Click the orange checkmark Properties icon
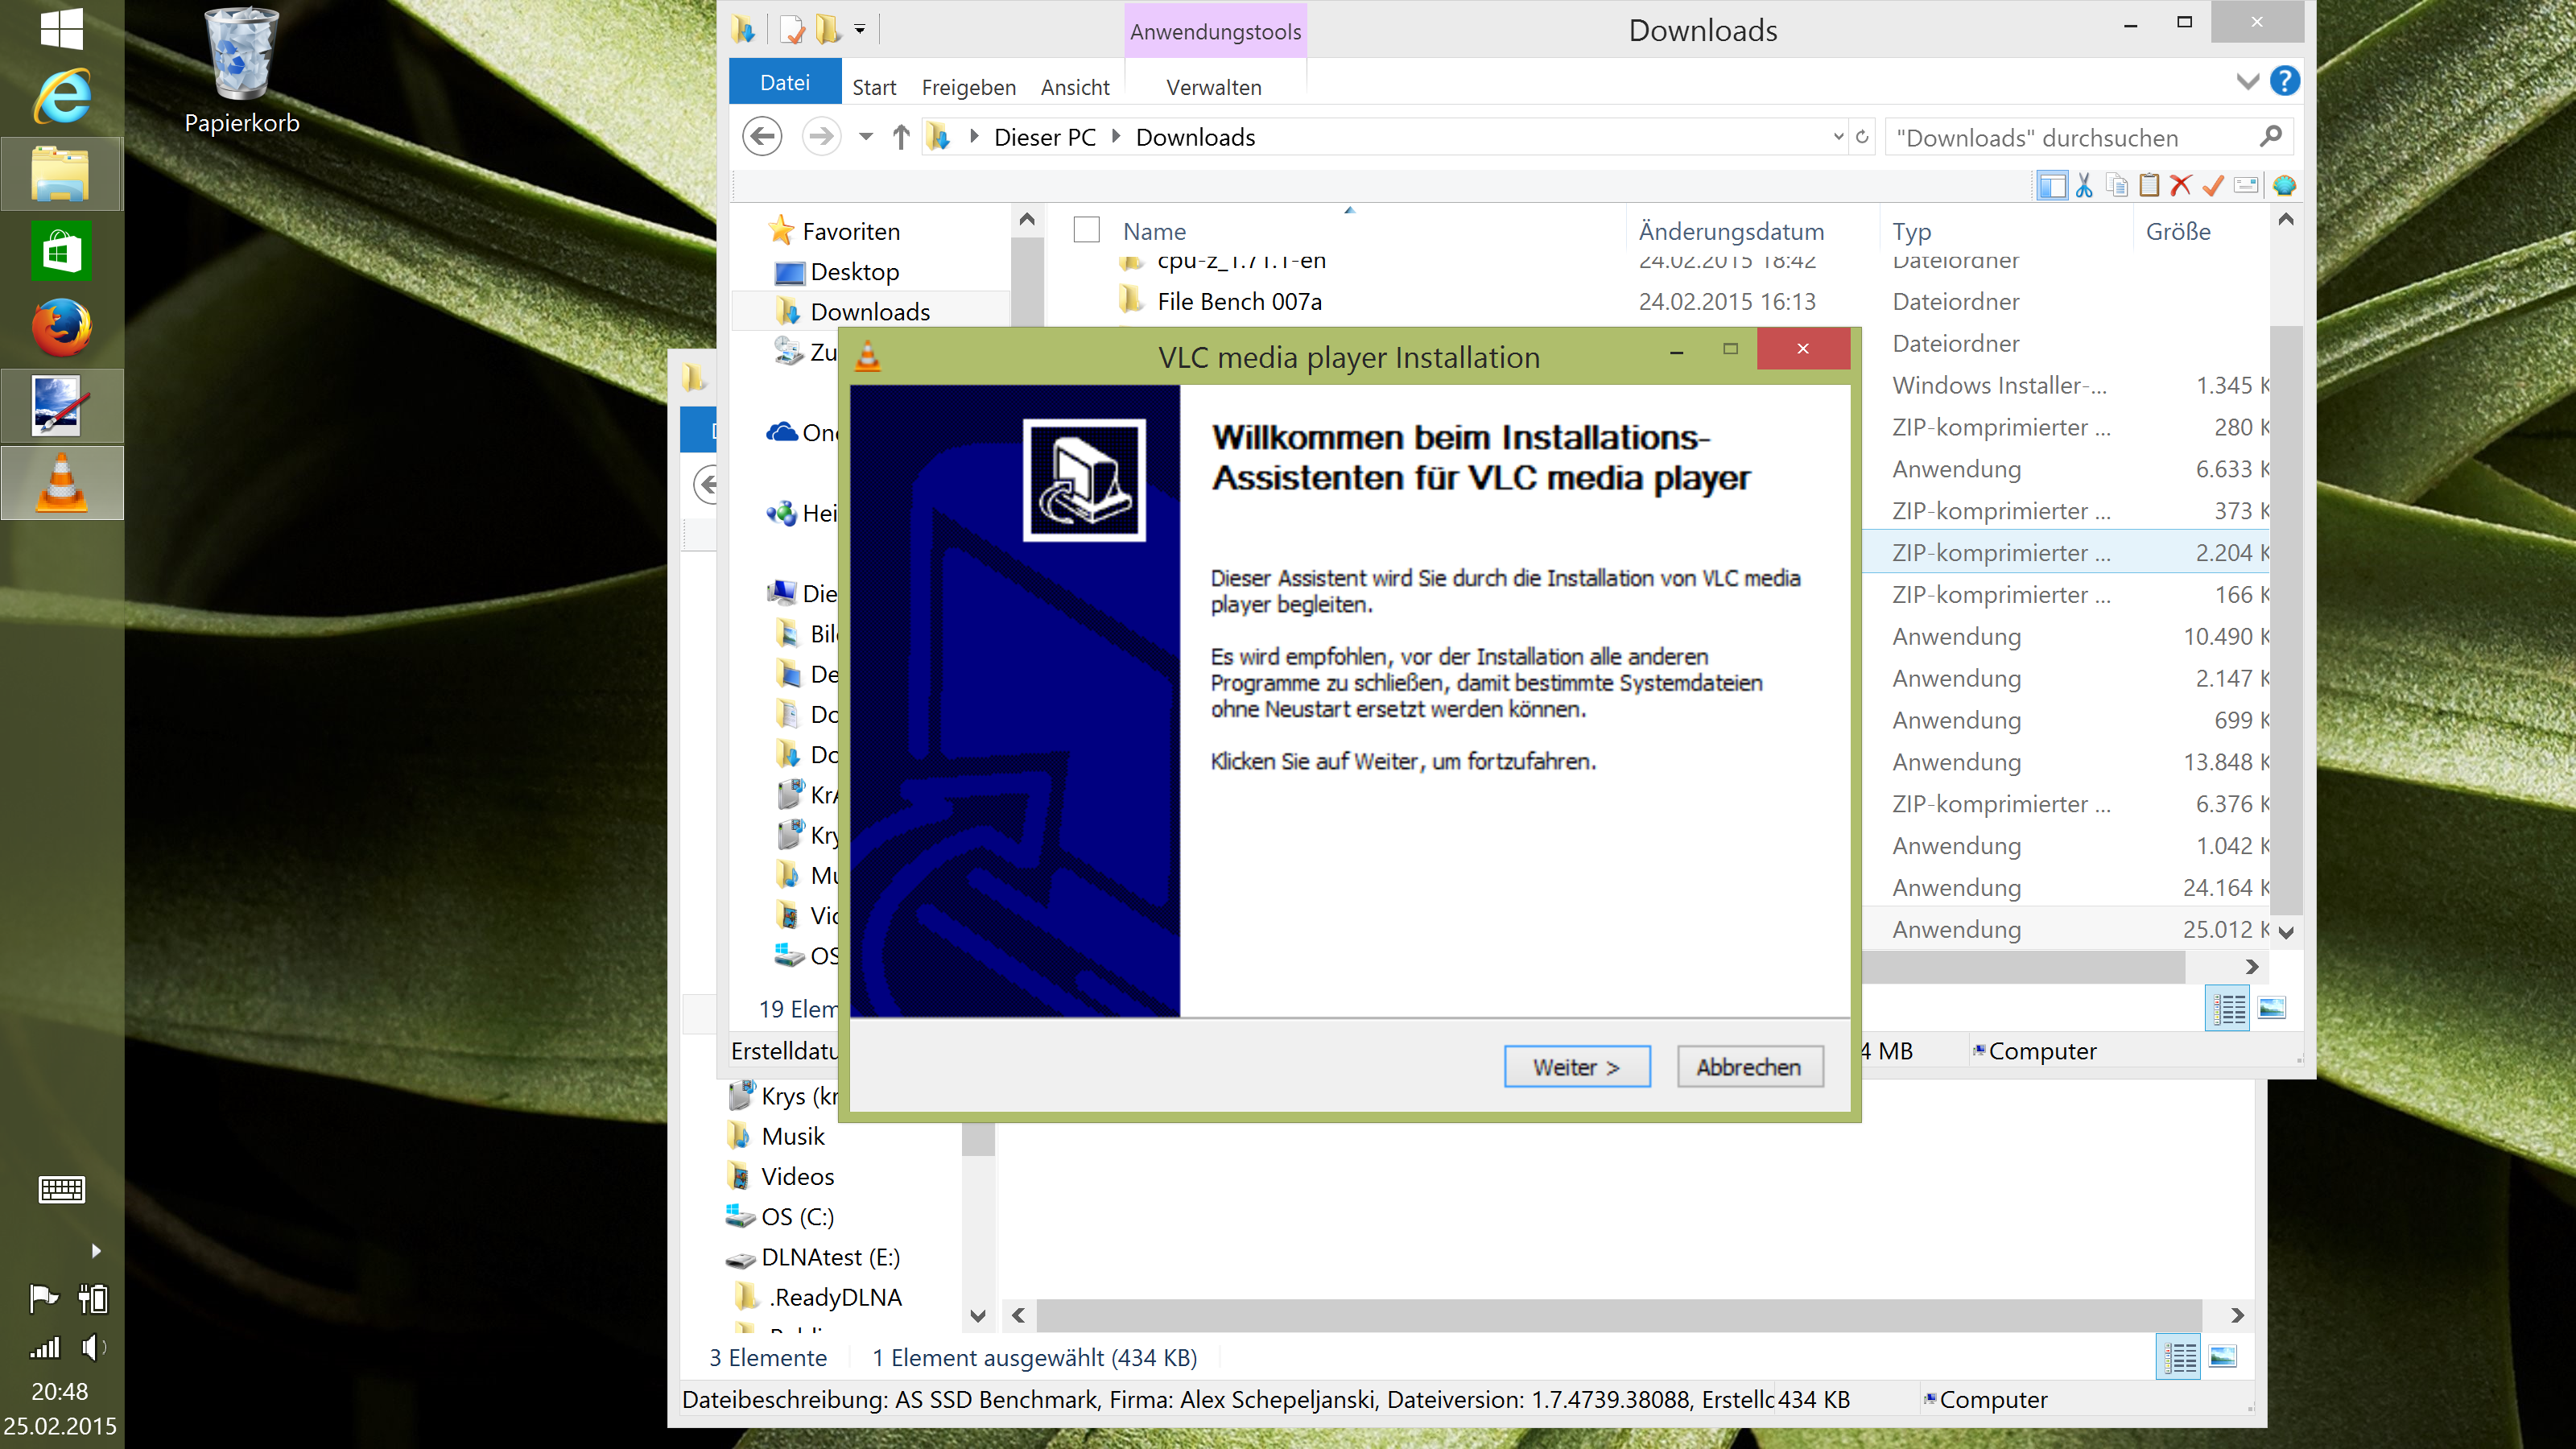Screen dimensions: 2576x1449 (2213, 185)
